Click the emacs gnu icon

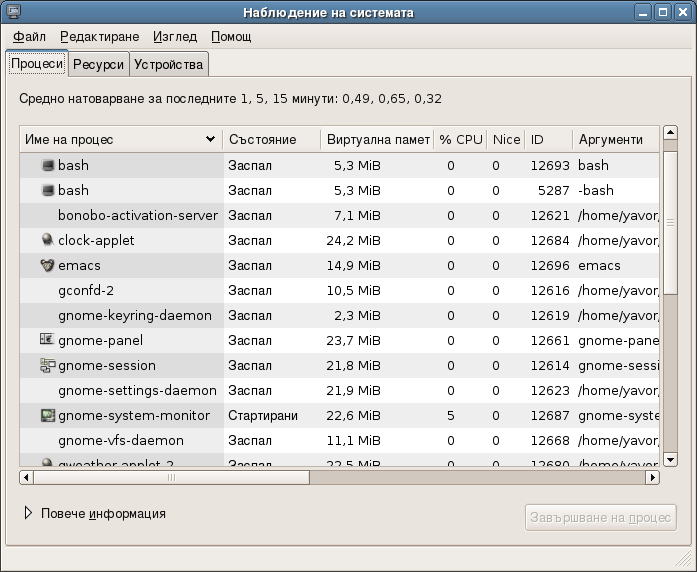47,265
